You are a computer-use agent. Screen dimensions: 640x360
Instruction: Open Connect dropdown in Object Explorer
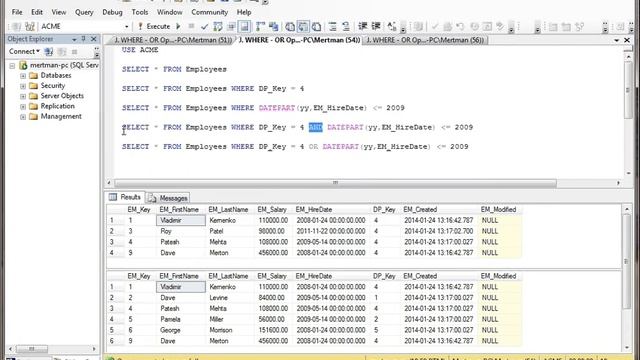[x=24, y=51]
